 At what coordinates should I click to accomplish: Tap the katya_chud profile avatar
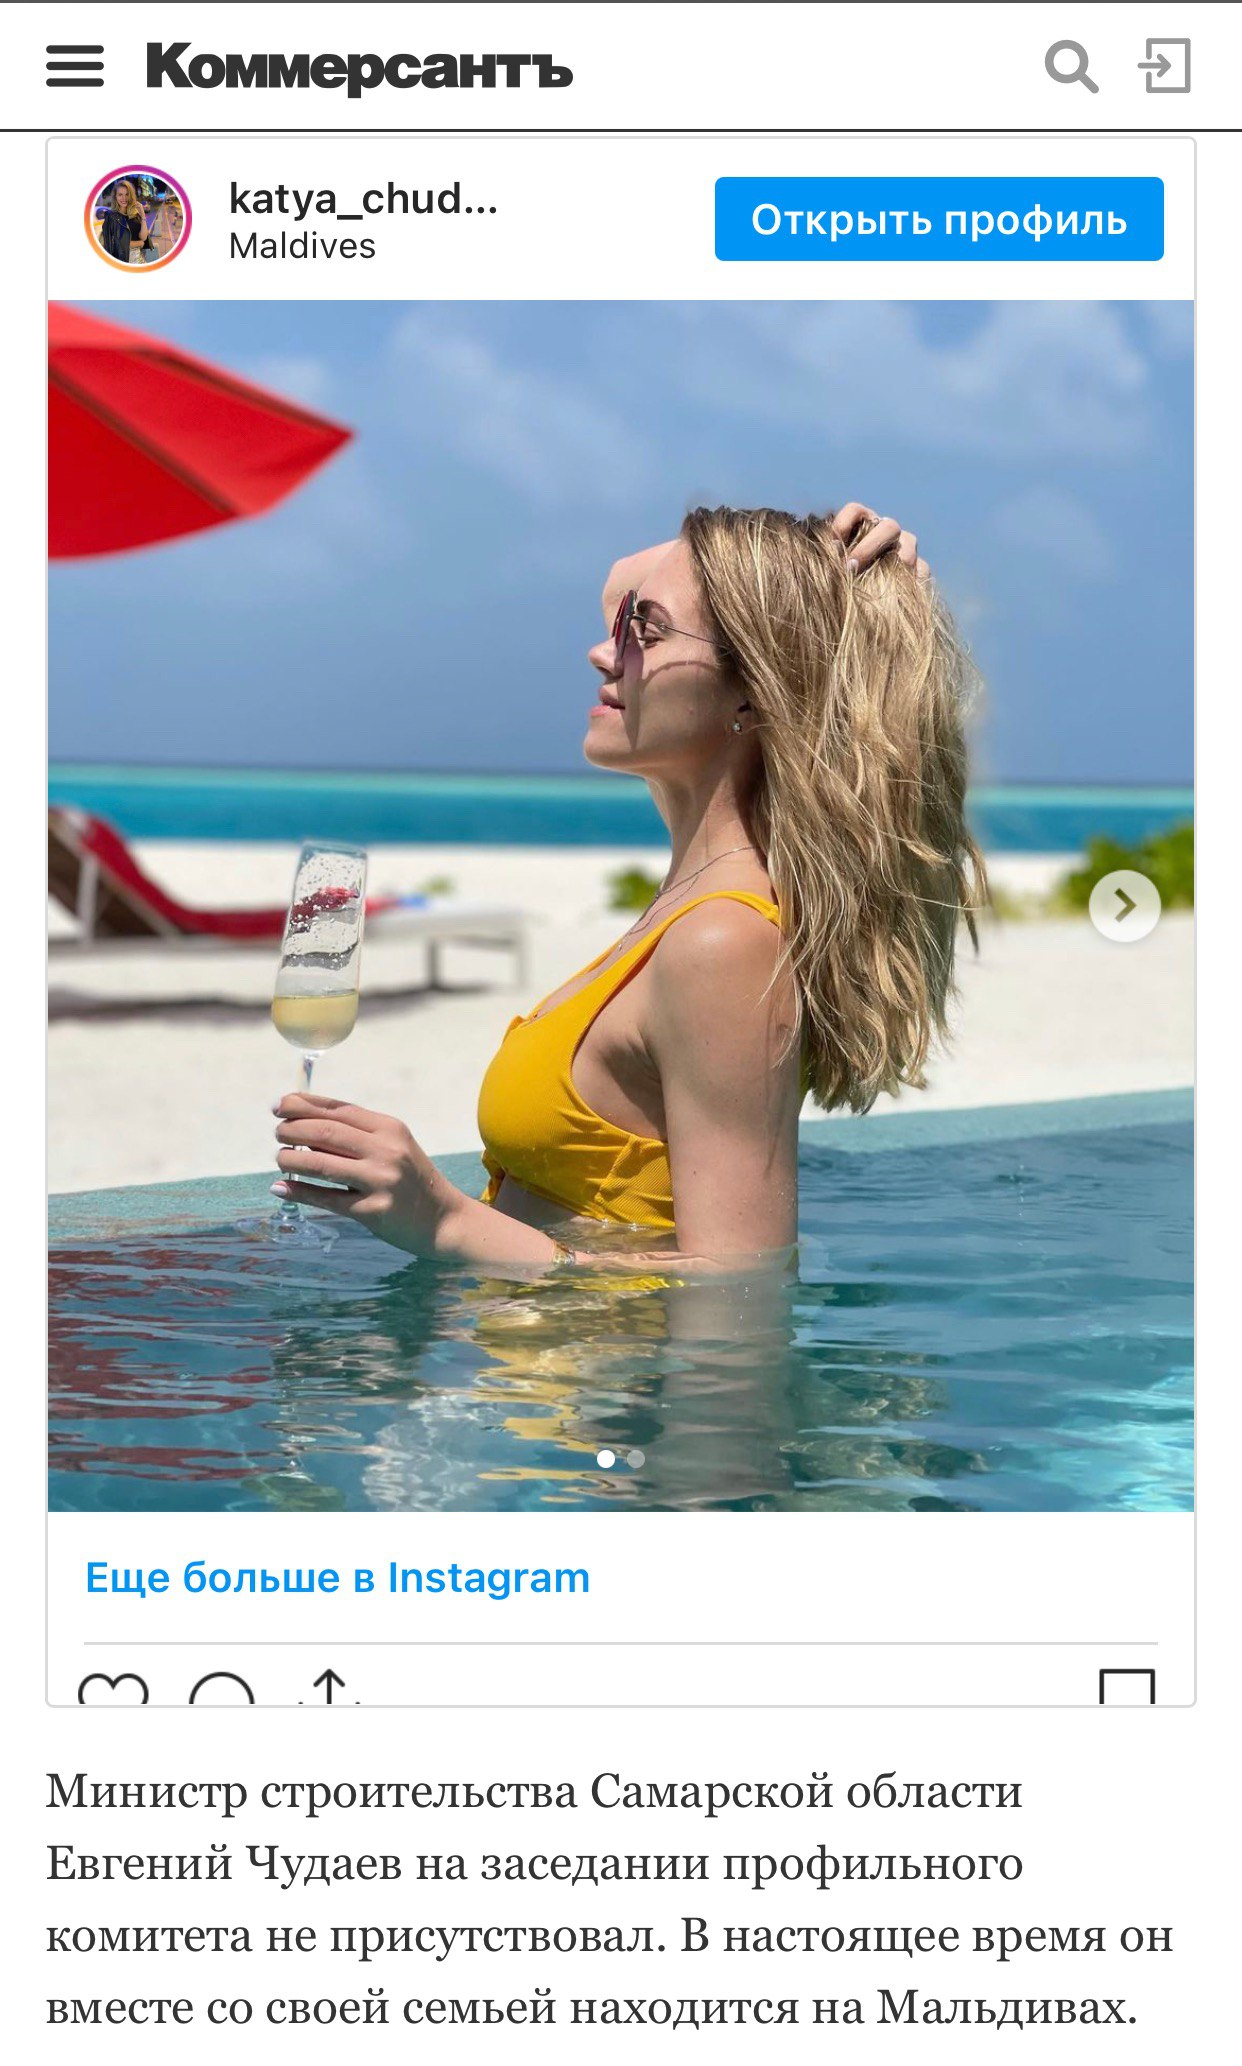pos(138,219)
